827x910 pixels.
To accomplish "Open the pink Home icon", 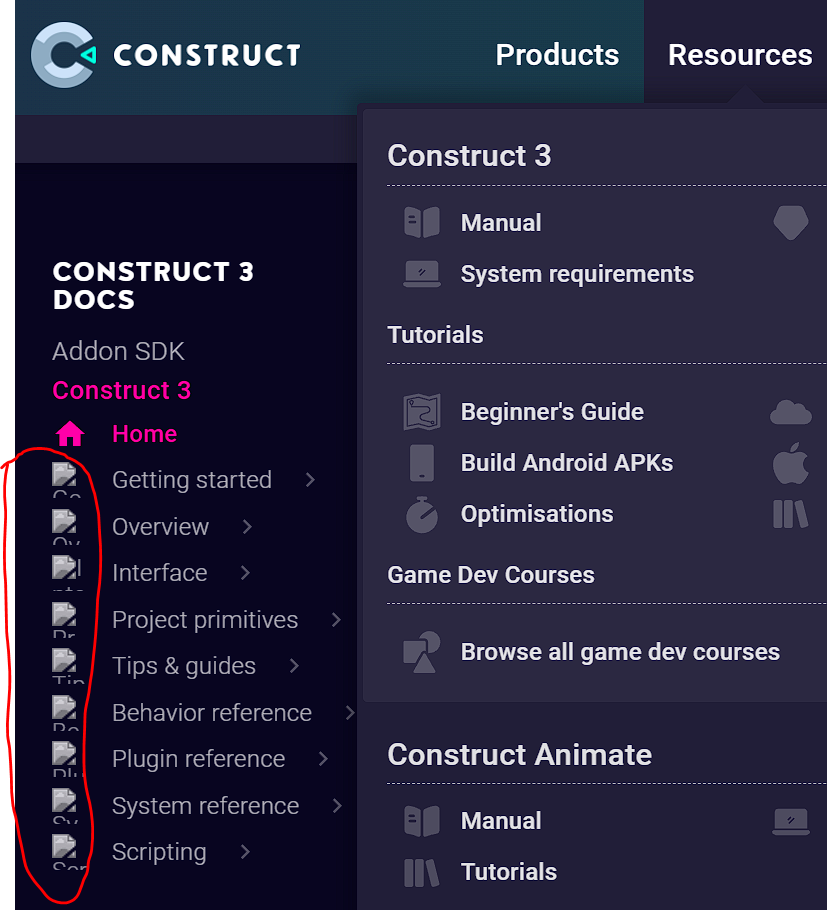I will [70, 434].
